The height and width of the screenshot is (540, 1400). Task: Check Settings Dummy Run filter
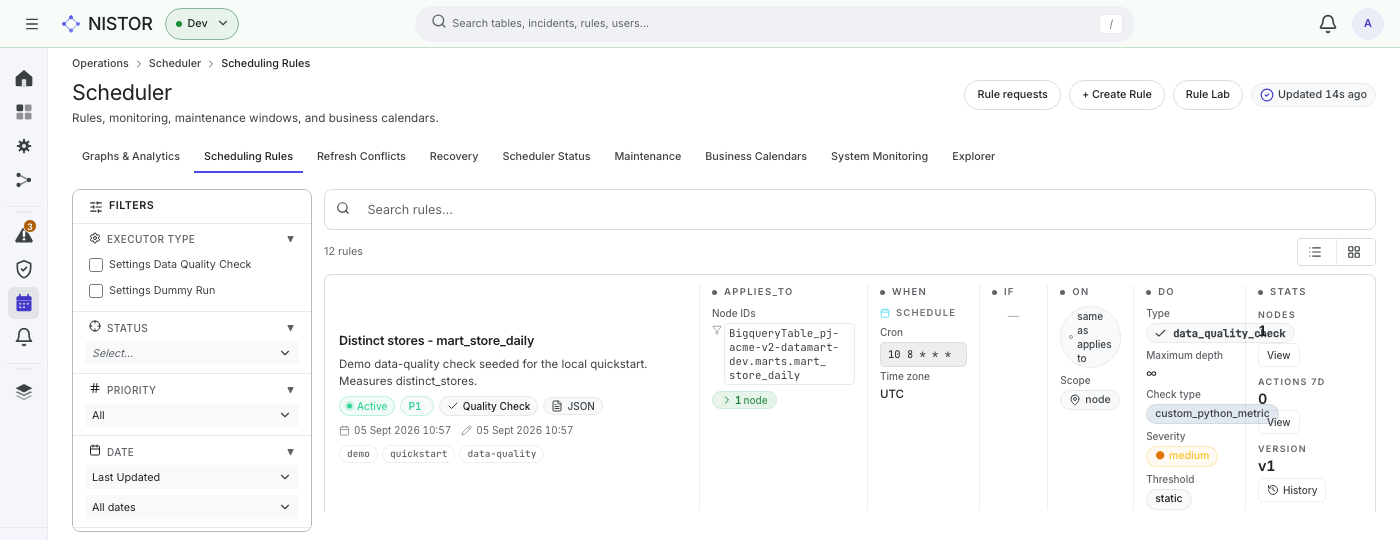pos(96,291)
